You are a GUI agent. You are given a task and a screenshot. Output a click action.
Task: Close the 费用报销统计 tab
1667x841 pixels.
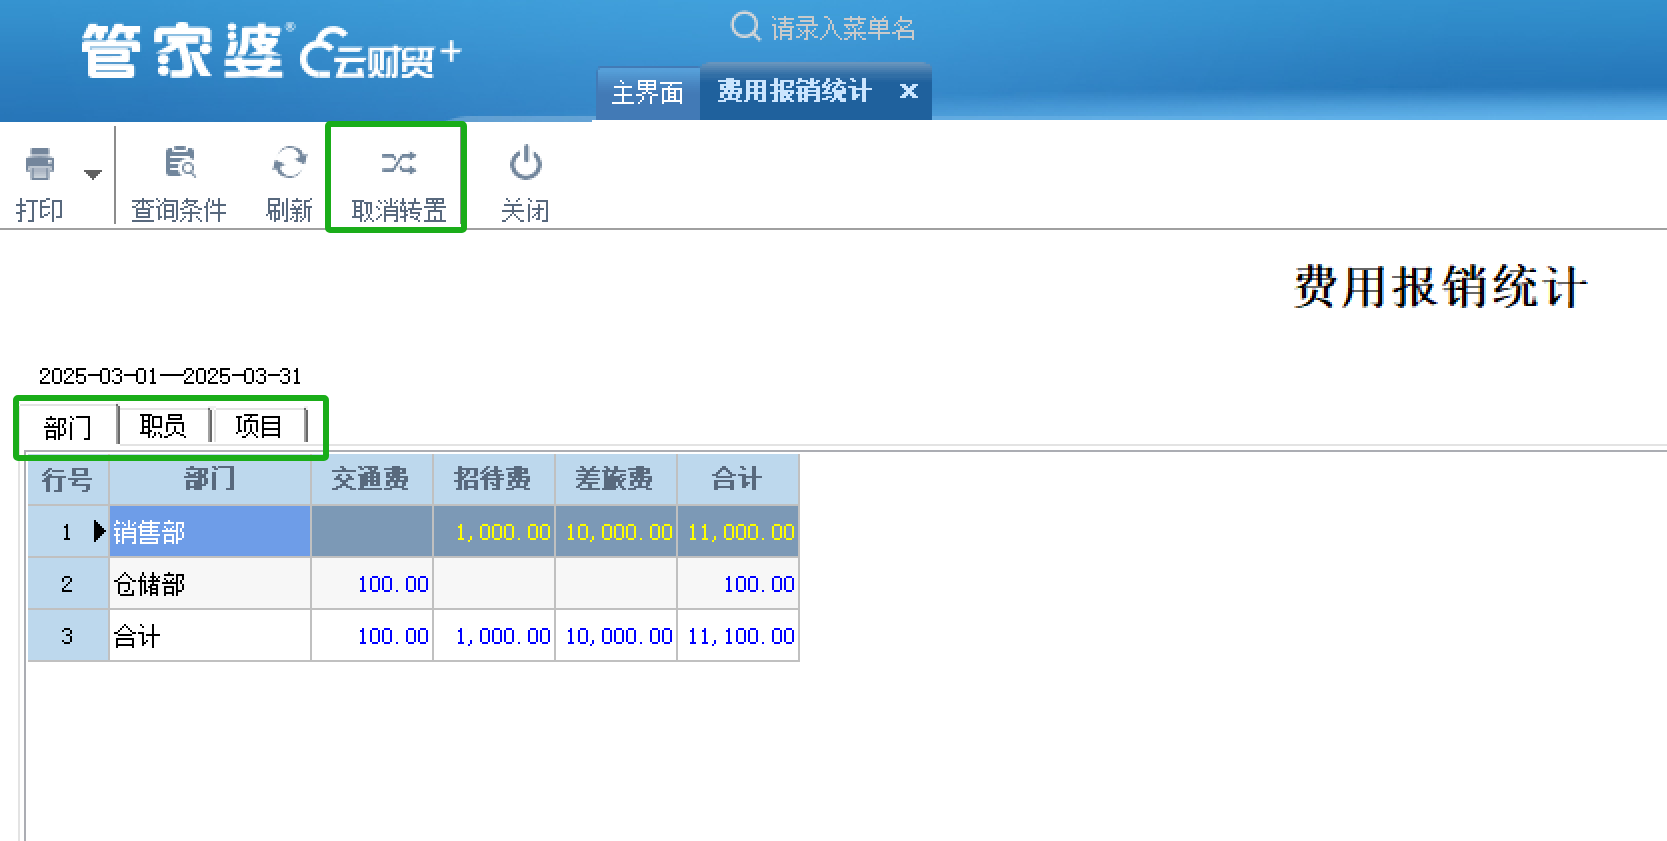[908, 92]
